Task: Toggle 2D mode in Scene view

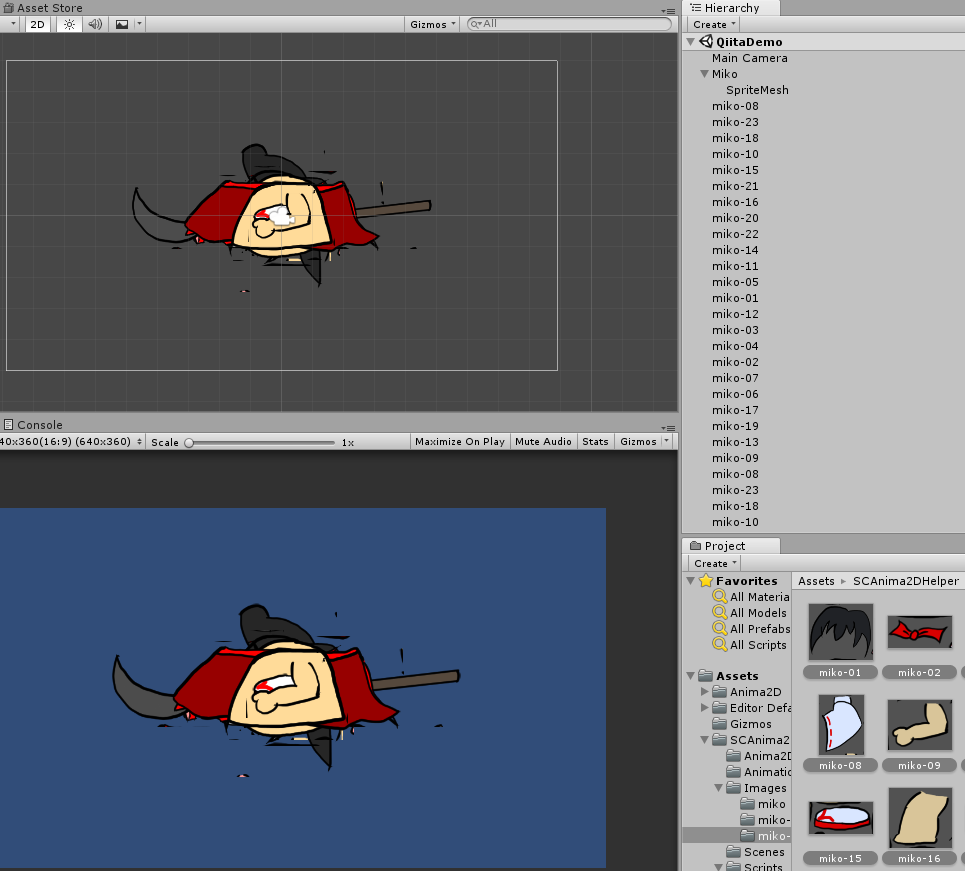Action: click(37, 24)
